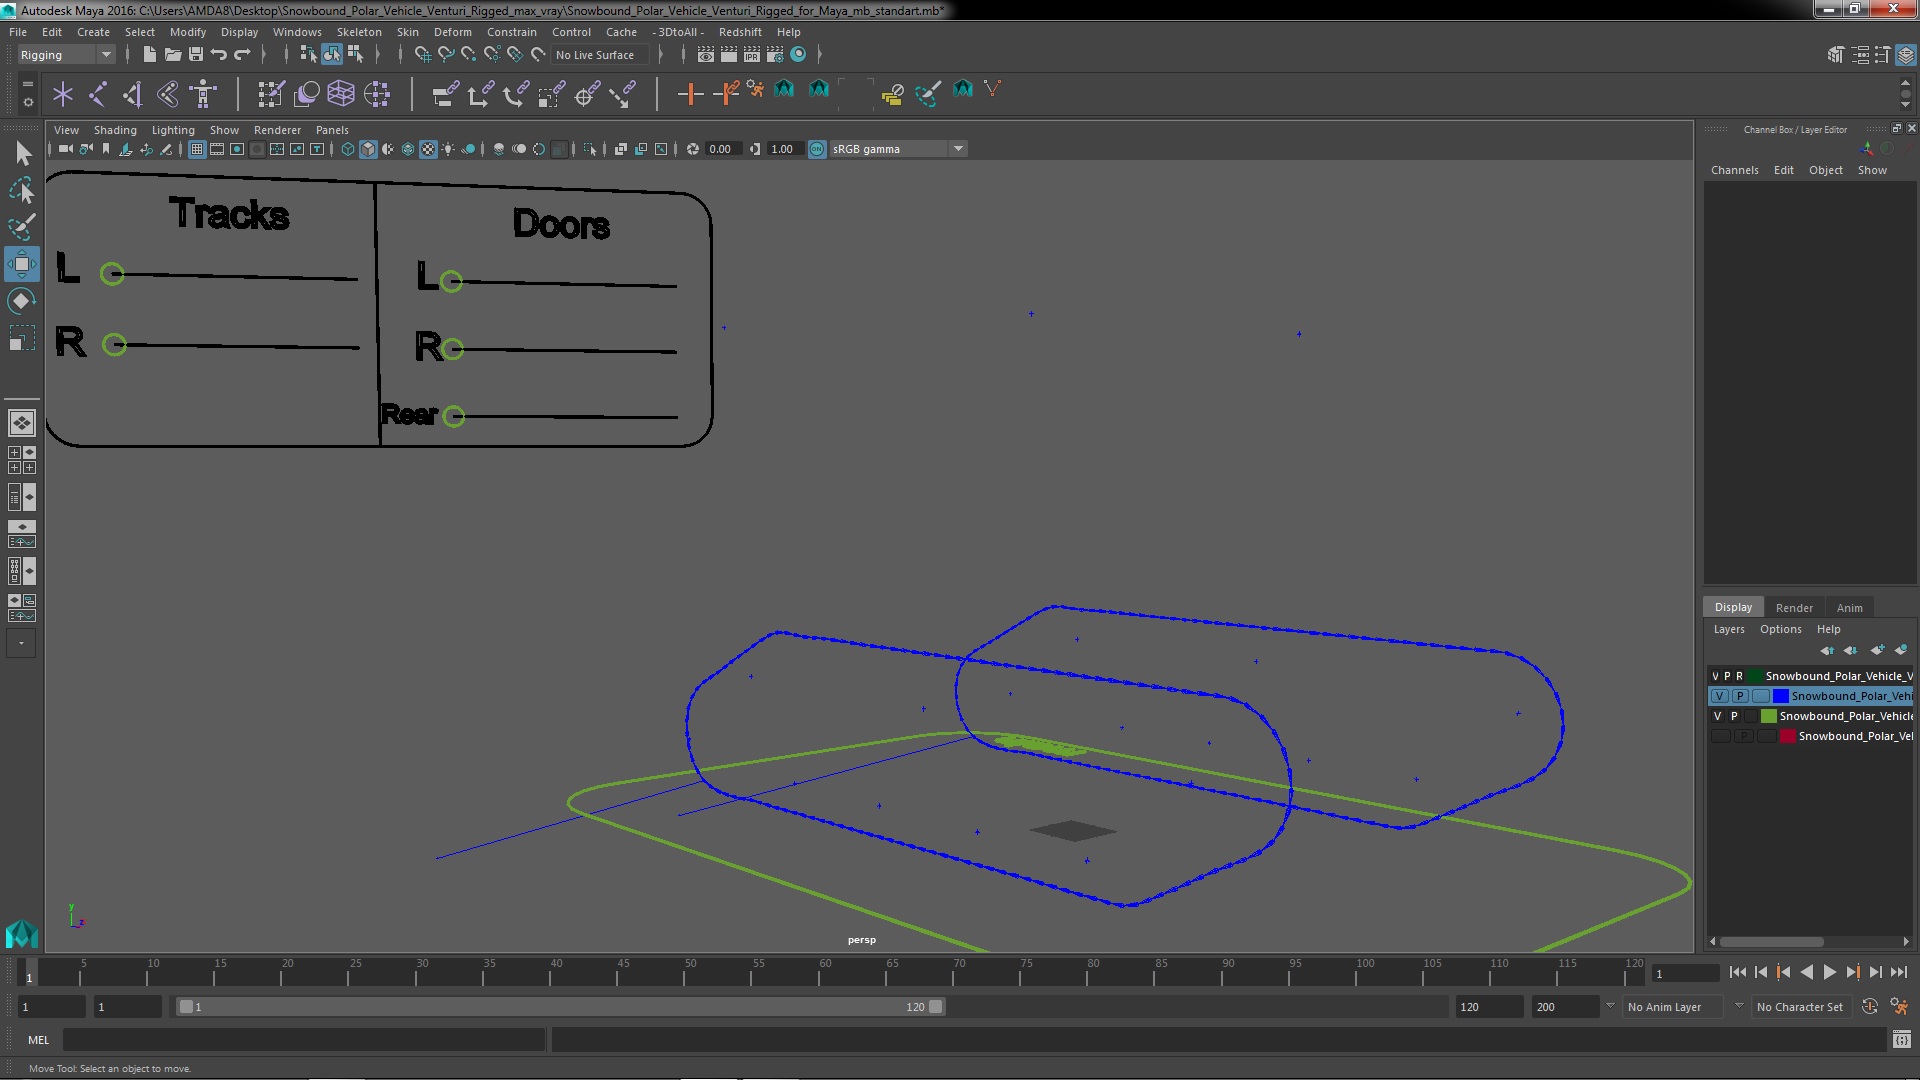Switch to the Render layer tab
Screen dimensions: 1920x1080
pos(1793,608)
